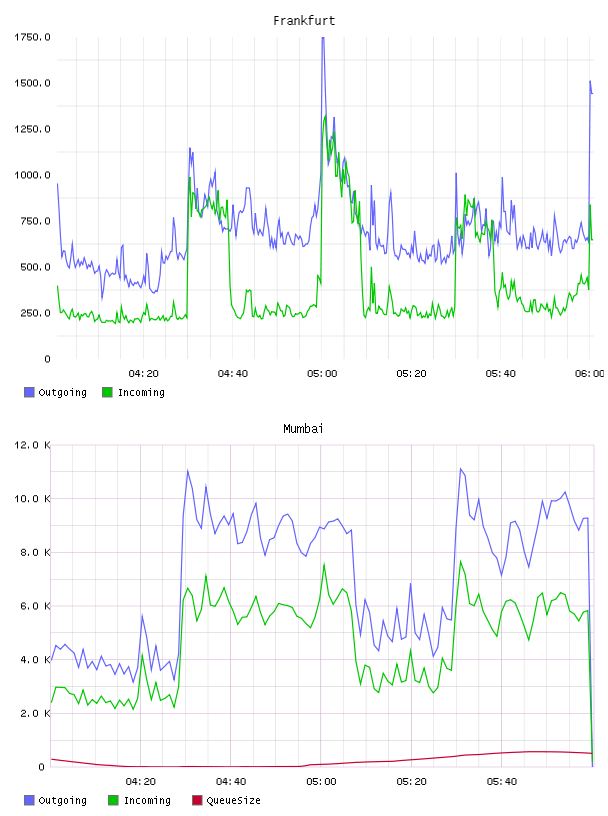Click the Incoming label in Mumbai legend
Viewport: 608px width, 816px height.
tap(147, 801)
